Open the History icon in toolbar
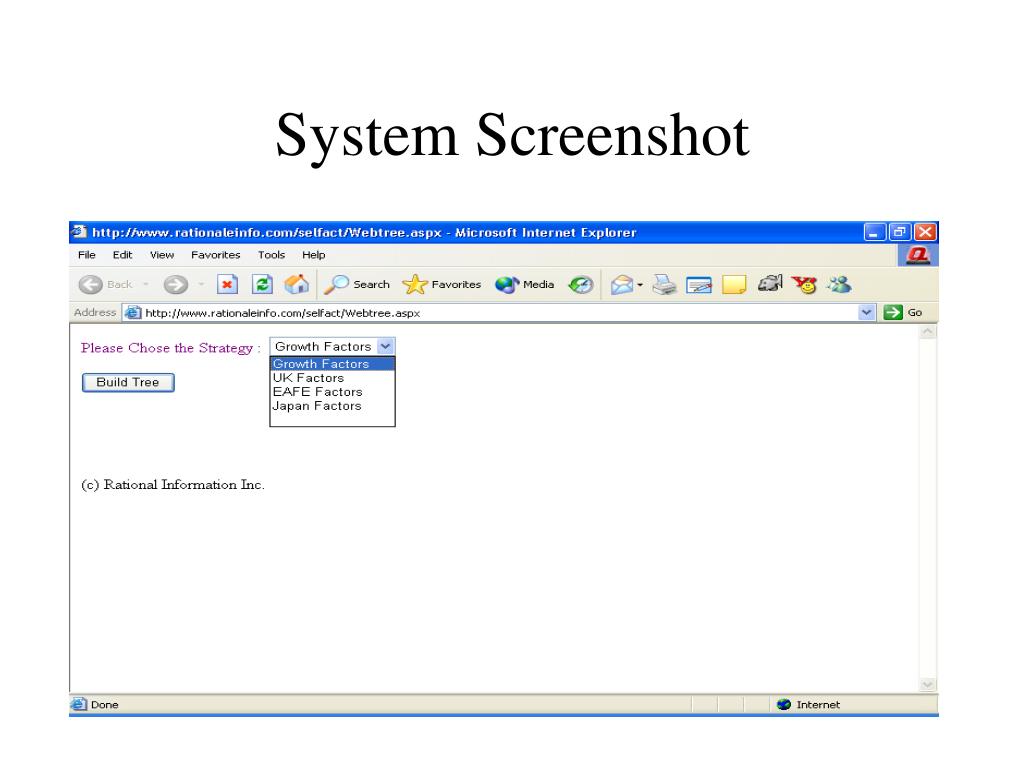 (x=580, y=285)
